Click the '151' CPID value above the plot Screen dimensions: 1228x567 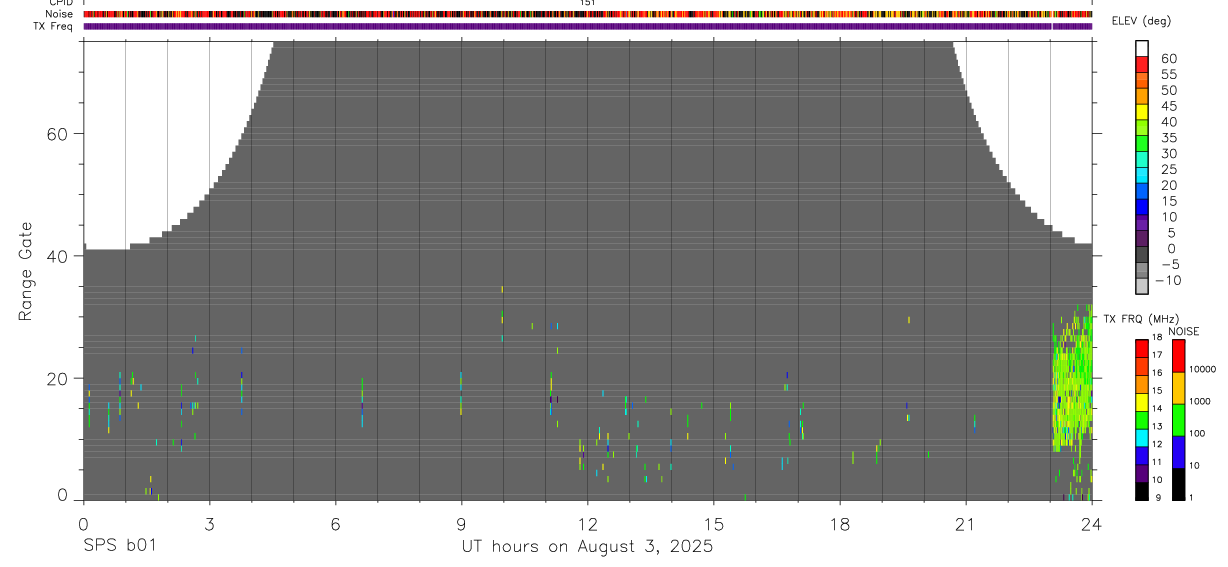tap(587, 3)
